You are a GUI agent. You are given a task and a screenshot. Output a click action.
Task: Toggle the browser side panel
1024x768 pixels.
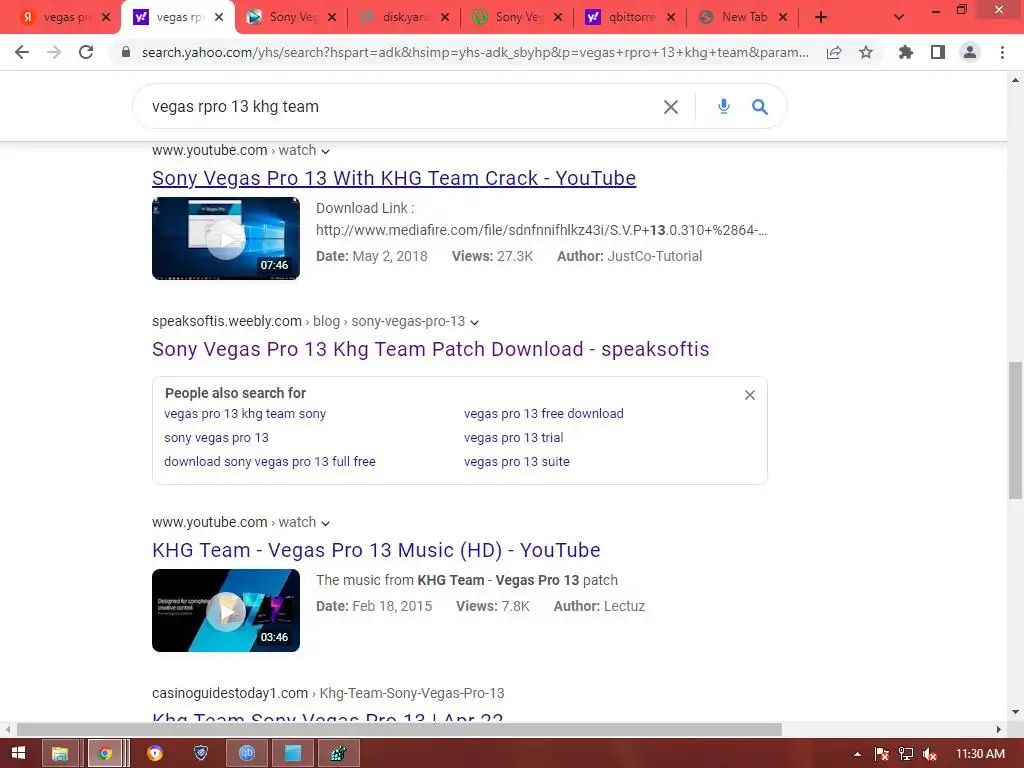[x=938, y=52]
